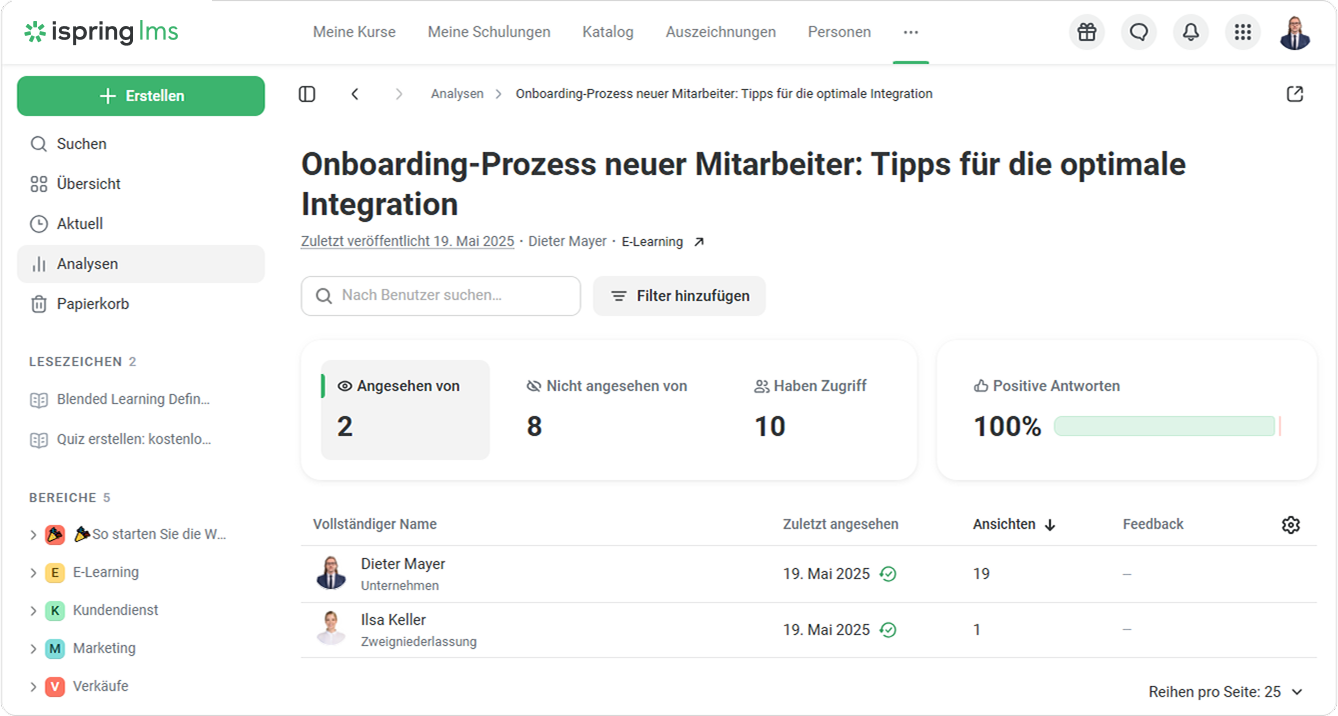Click the Nach Benutzer suchen field
This screenshot has height=716, width=1338.
pos(441,296)
